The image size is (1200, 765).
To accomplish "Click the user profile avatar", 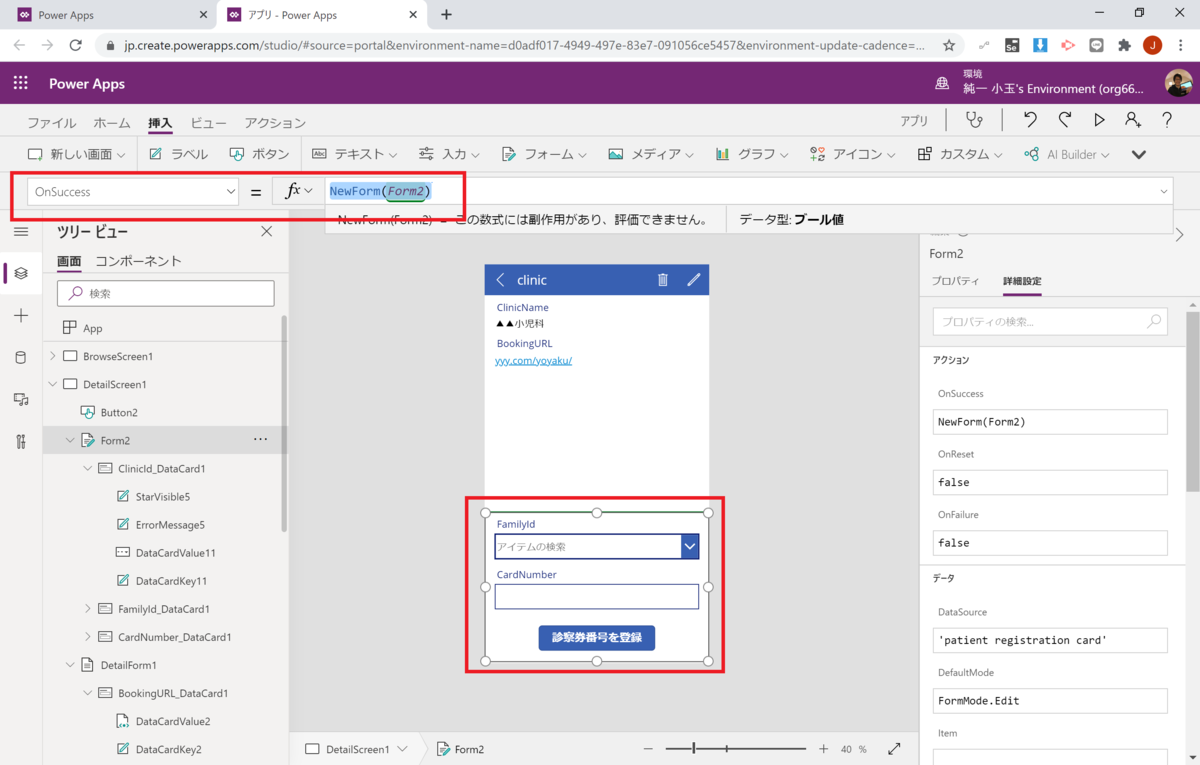I will pos(1178,83).
